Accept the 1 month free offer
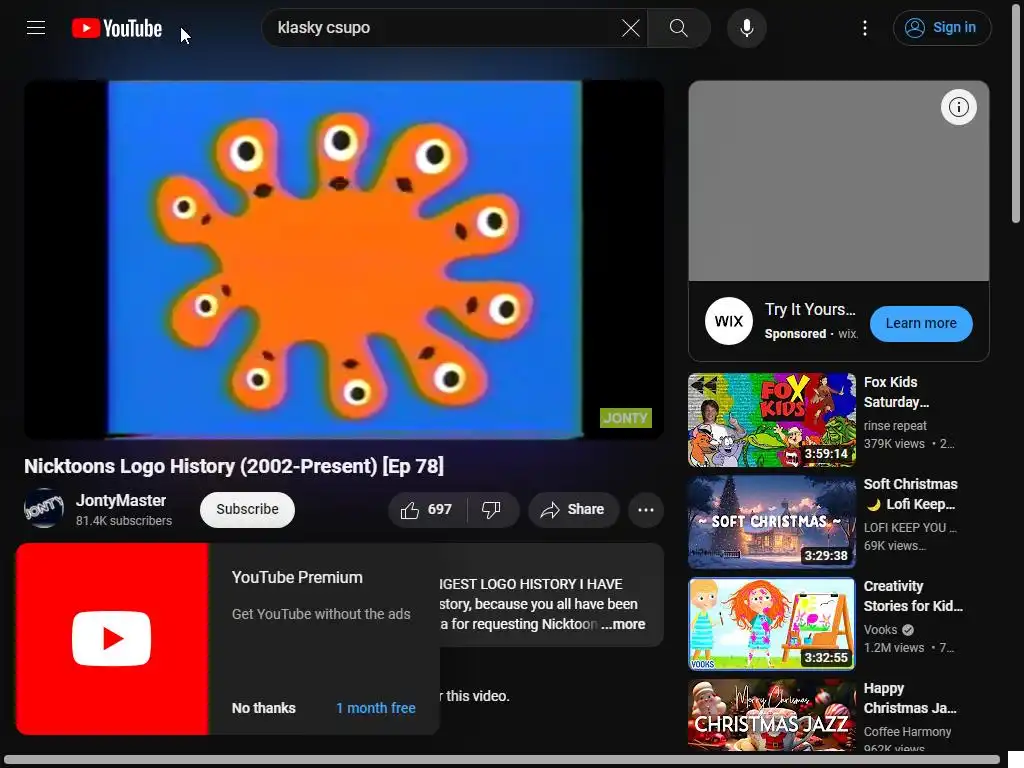This screenshot has height=768, width=1024. click(376, 708)
